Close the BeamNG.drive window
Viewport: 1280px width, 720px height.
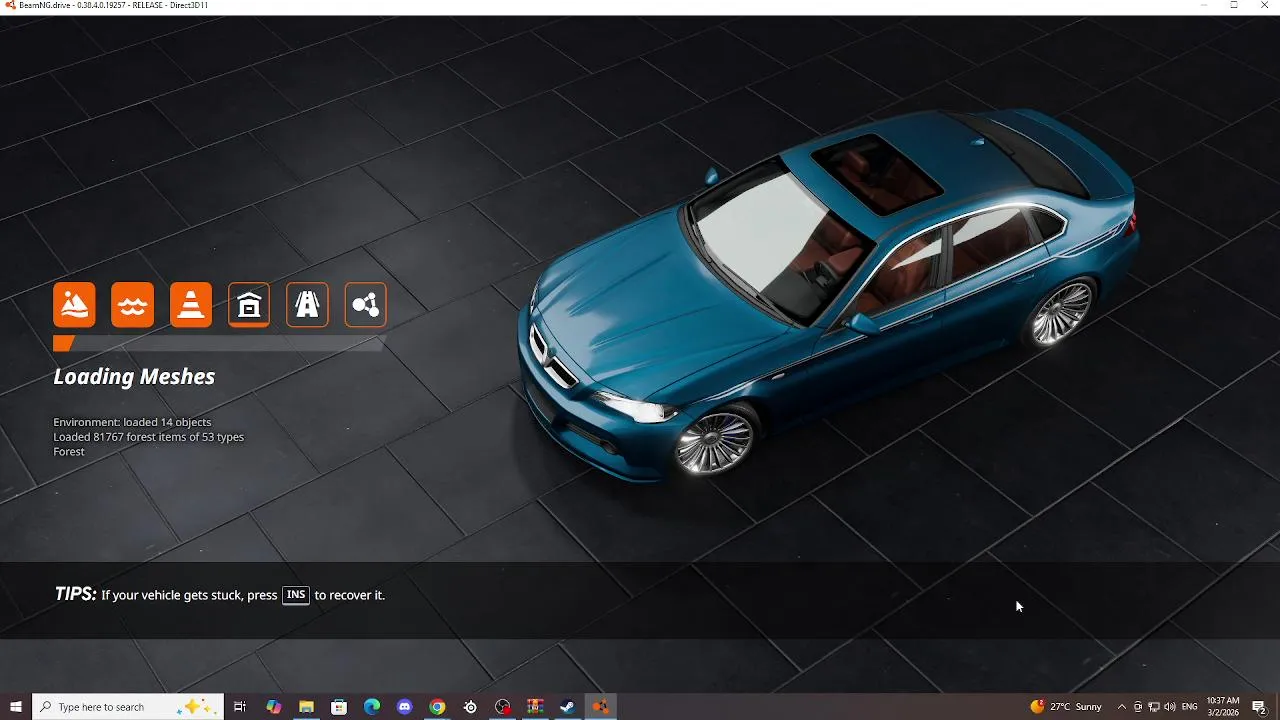[x=1265, y=6]
